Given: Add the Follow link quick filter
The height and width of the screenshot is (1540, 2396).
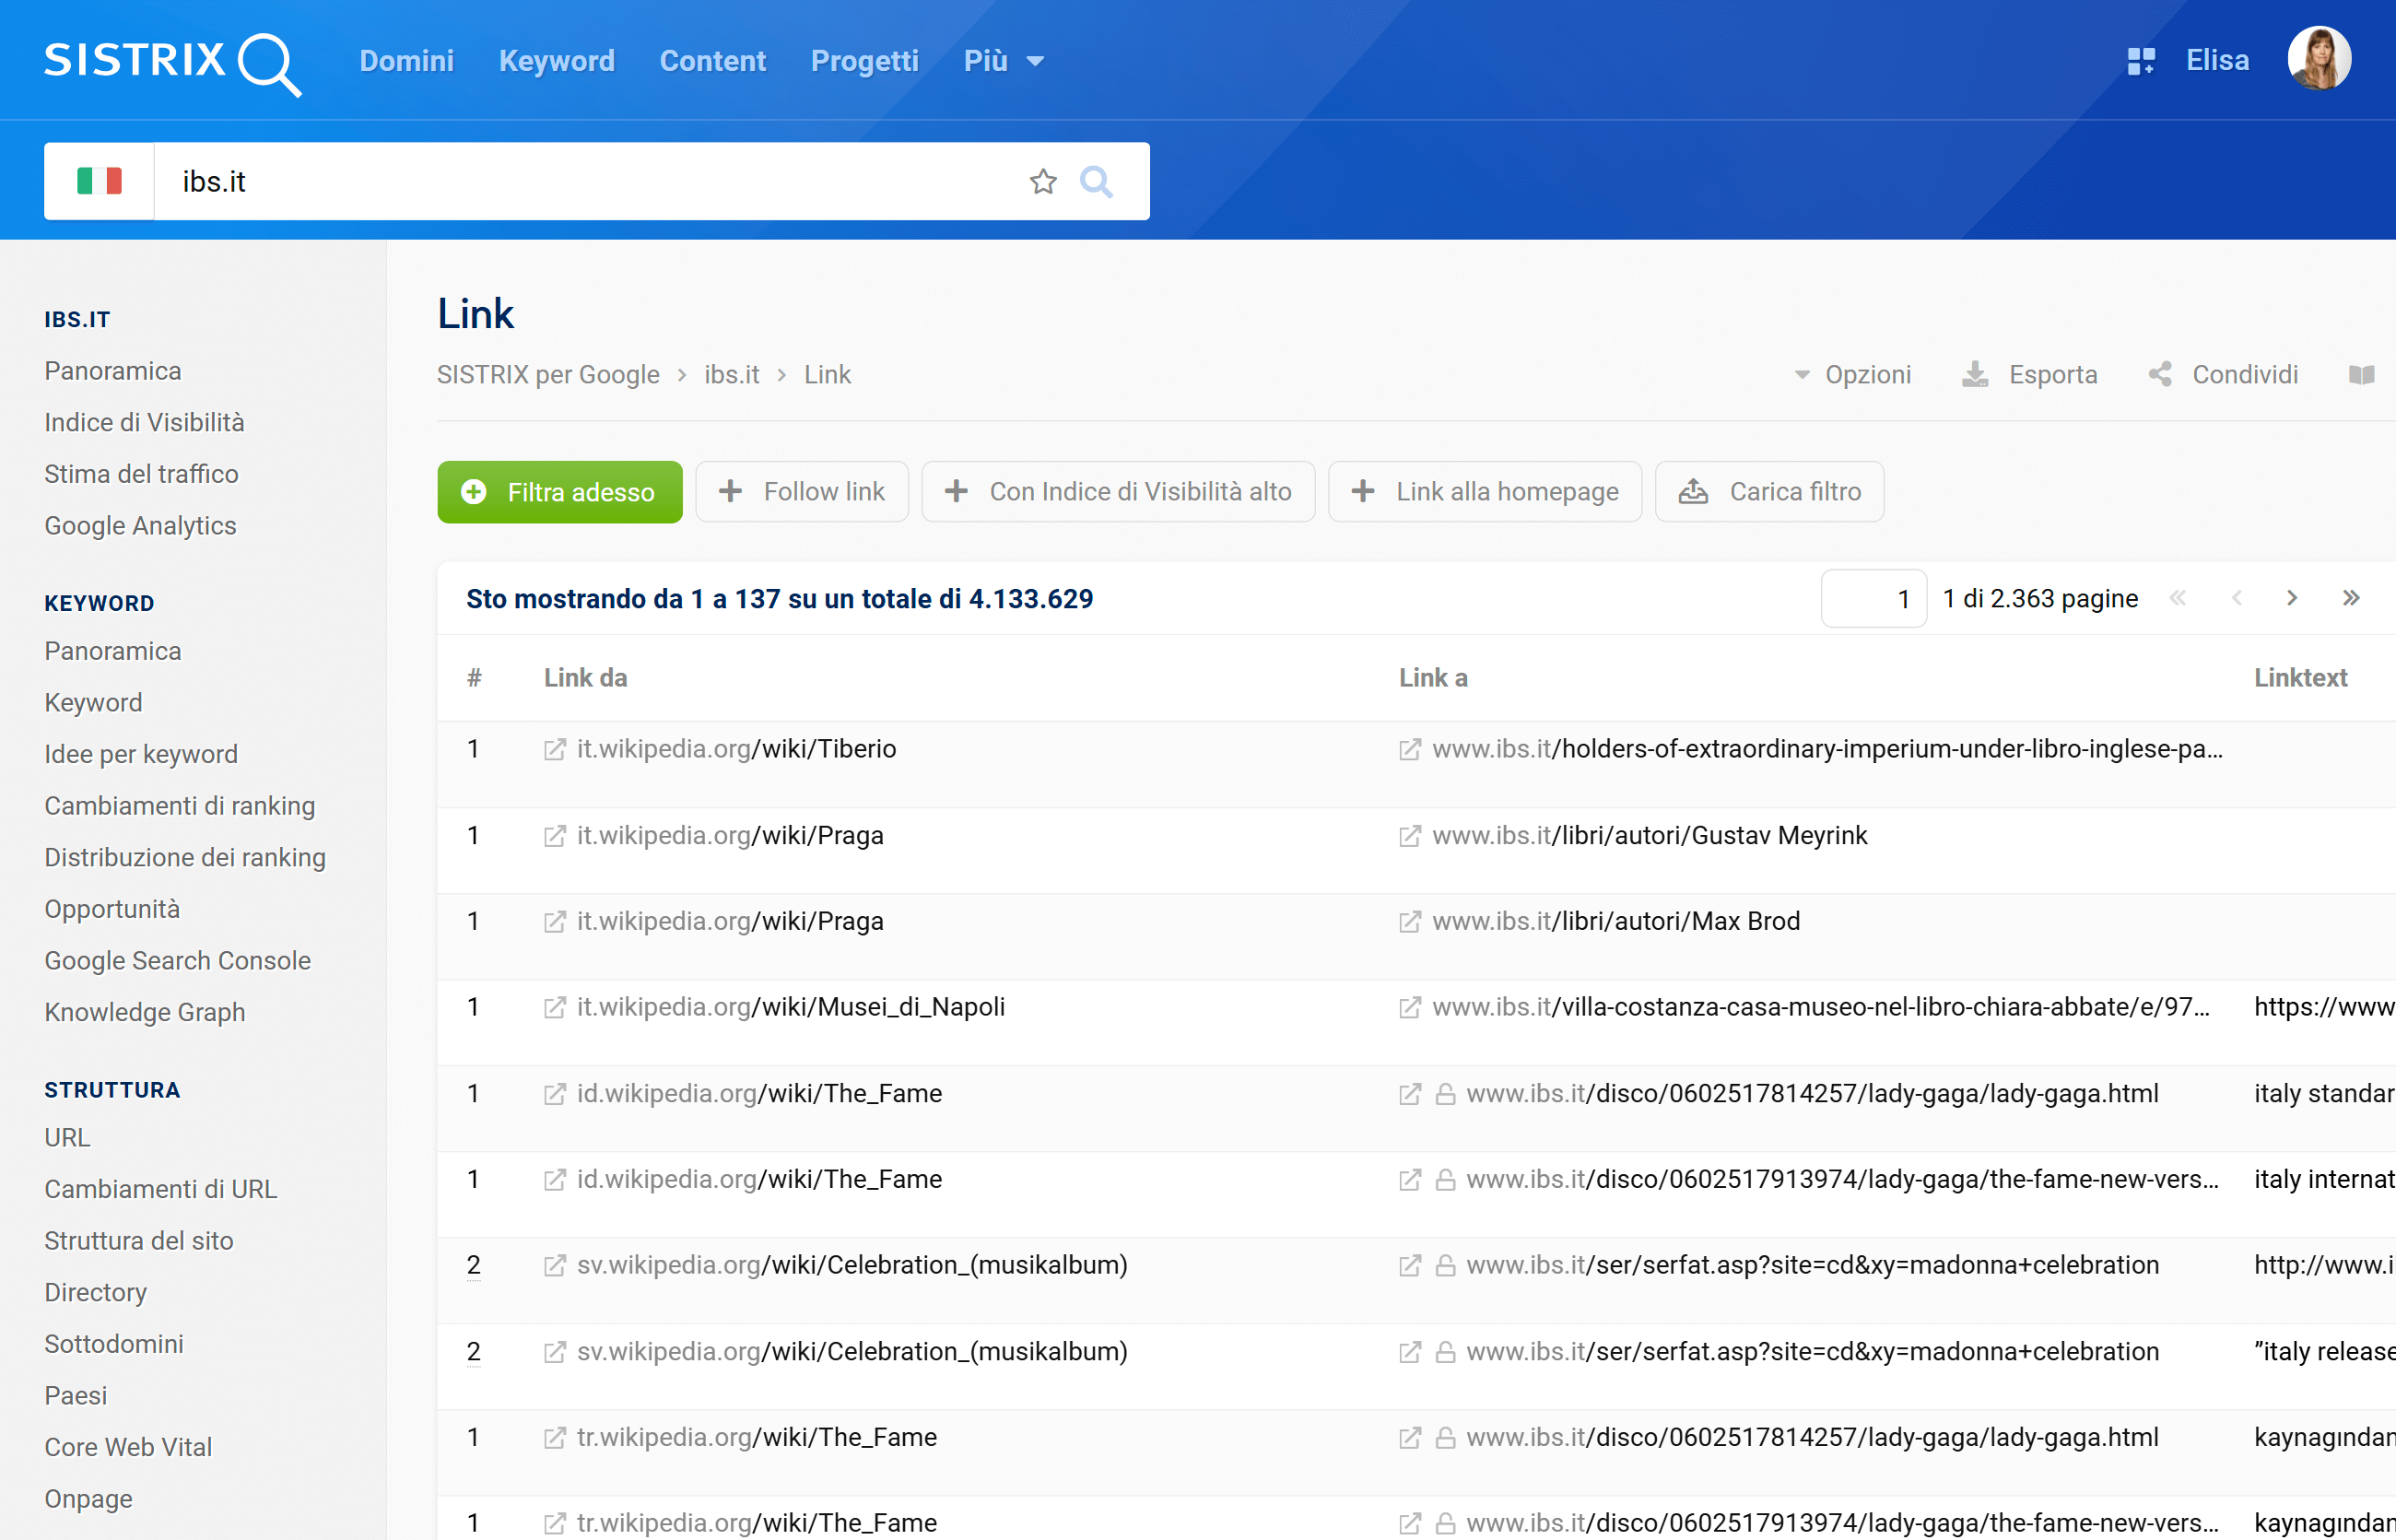Looking at the screenshot, I should [x=802, y=491].
